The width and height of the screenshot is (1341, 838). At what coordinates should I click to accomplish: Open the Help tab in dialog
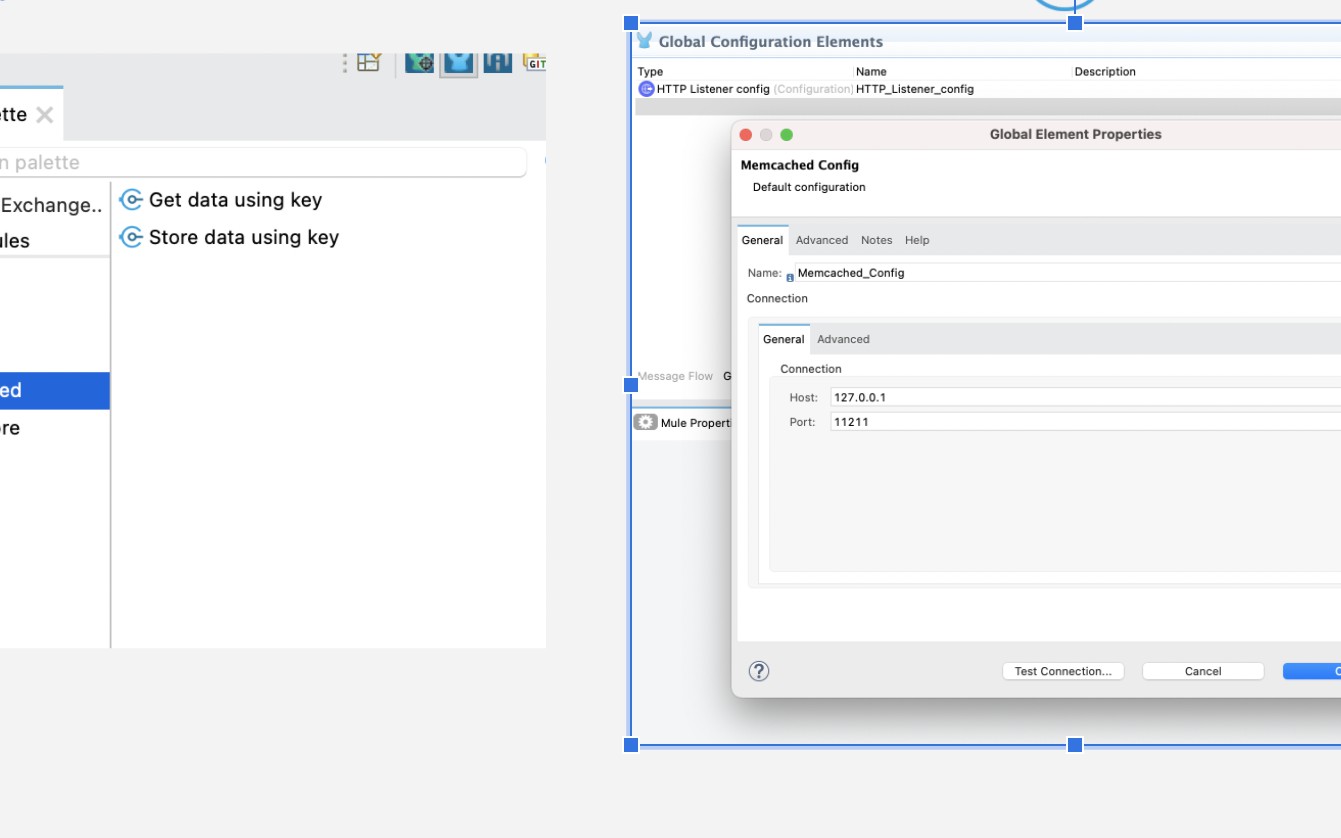917,240
